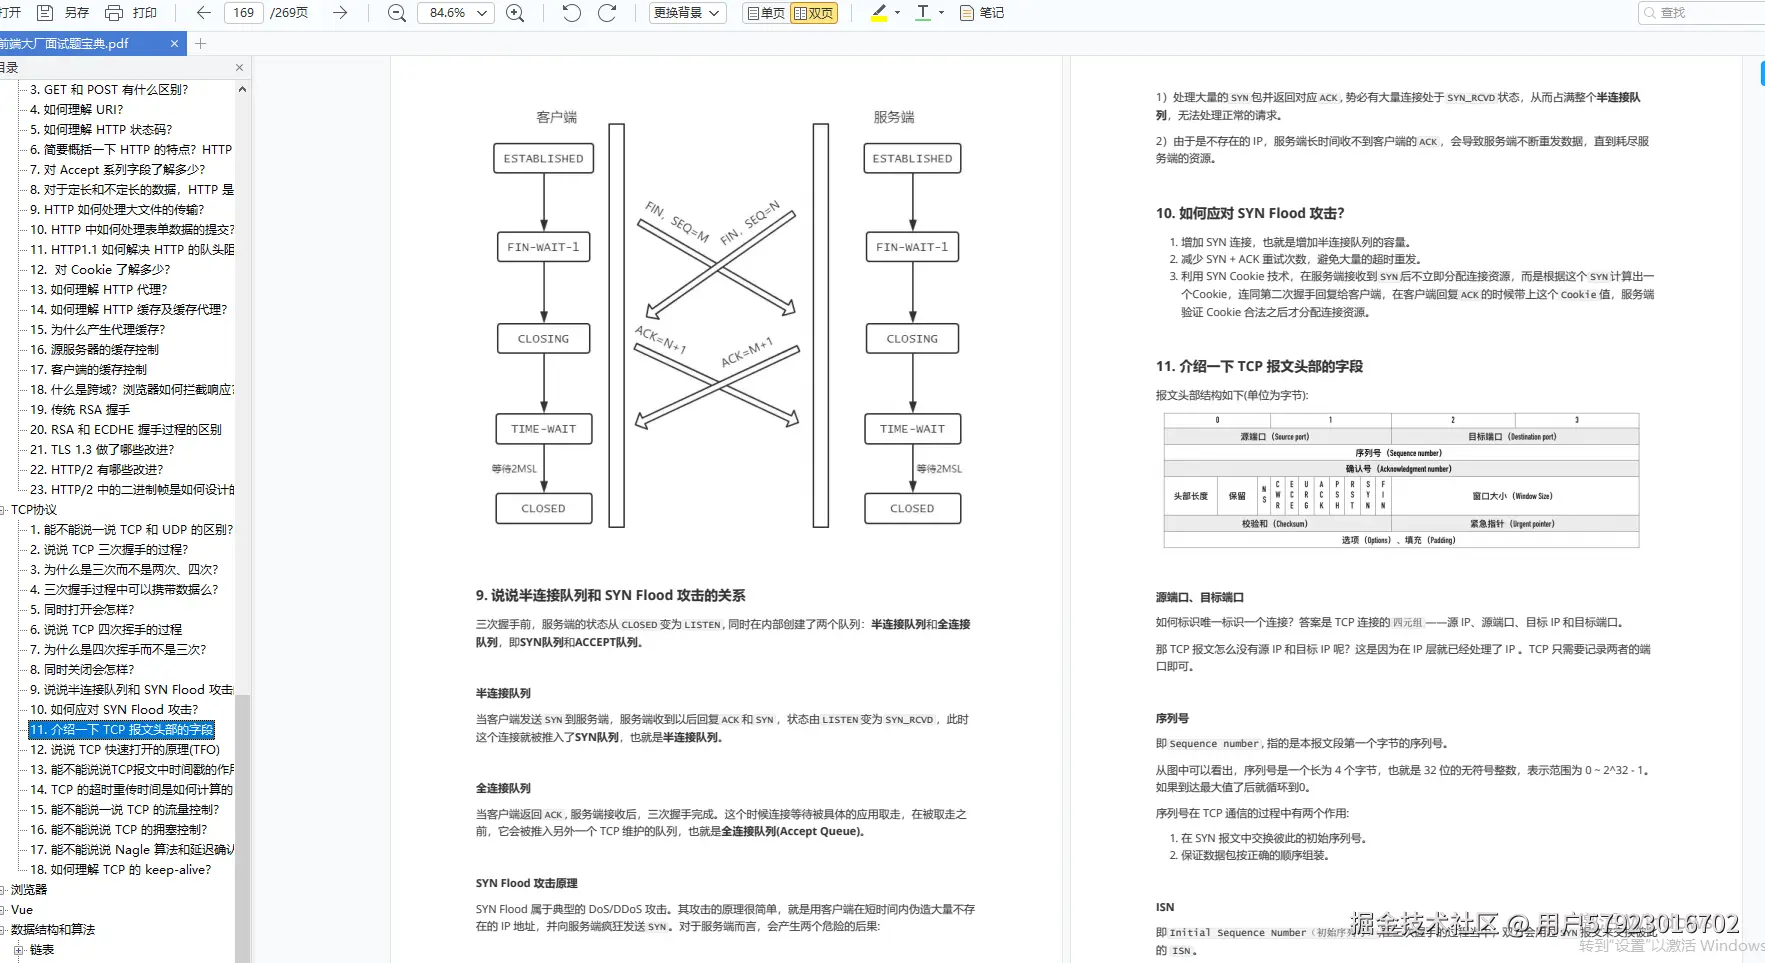
Task: Collapse the 数据结构和算法 tree node
Action: [x=3, y=930]
